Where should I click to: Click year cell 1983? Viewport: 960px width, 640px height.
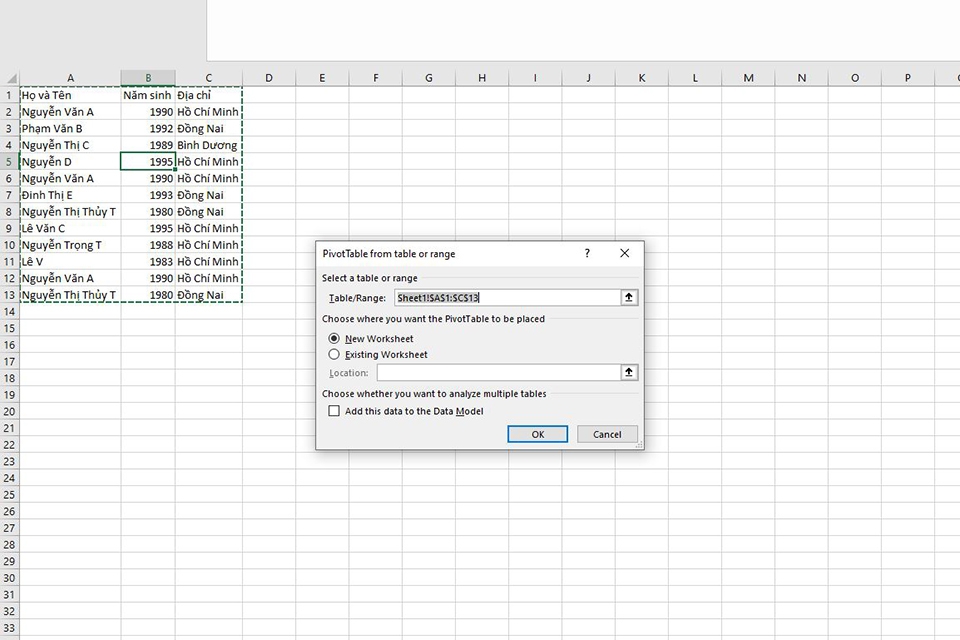pos(148,262)
